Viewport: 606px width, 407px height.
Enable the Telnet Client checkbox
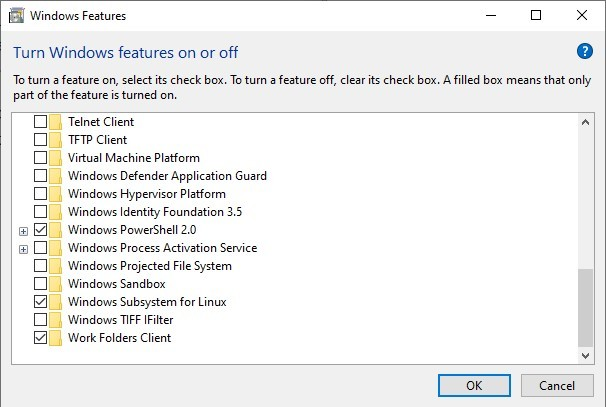pos(40,122)
